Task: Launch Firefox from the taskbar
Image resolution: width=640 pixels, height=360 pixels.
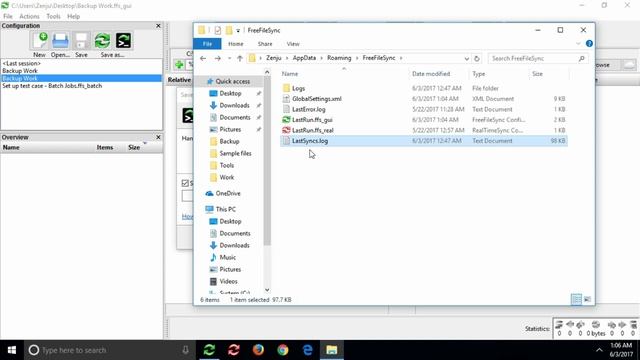Action: pos(258,350)
